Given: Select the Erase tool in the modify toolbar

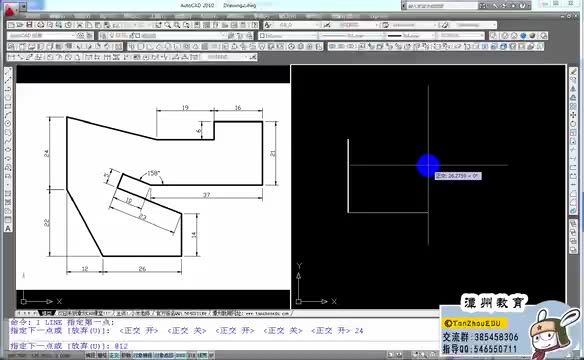Looking at the screenshot, I should pos(573,71).
